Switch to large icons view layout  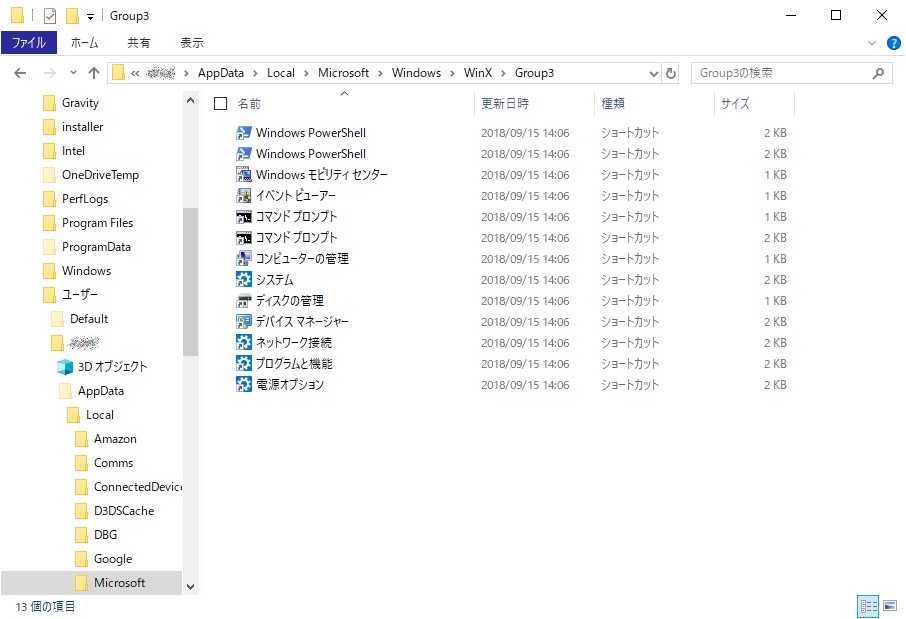[890, 606]
